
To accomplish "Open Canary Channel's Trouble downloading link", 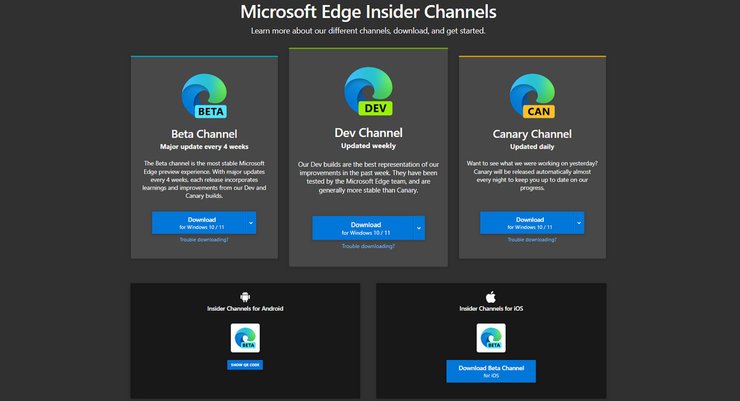I will (532, 240).
